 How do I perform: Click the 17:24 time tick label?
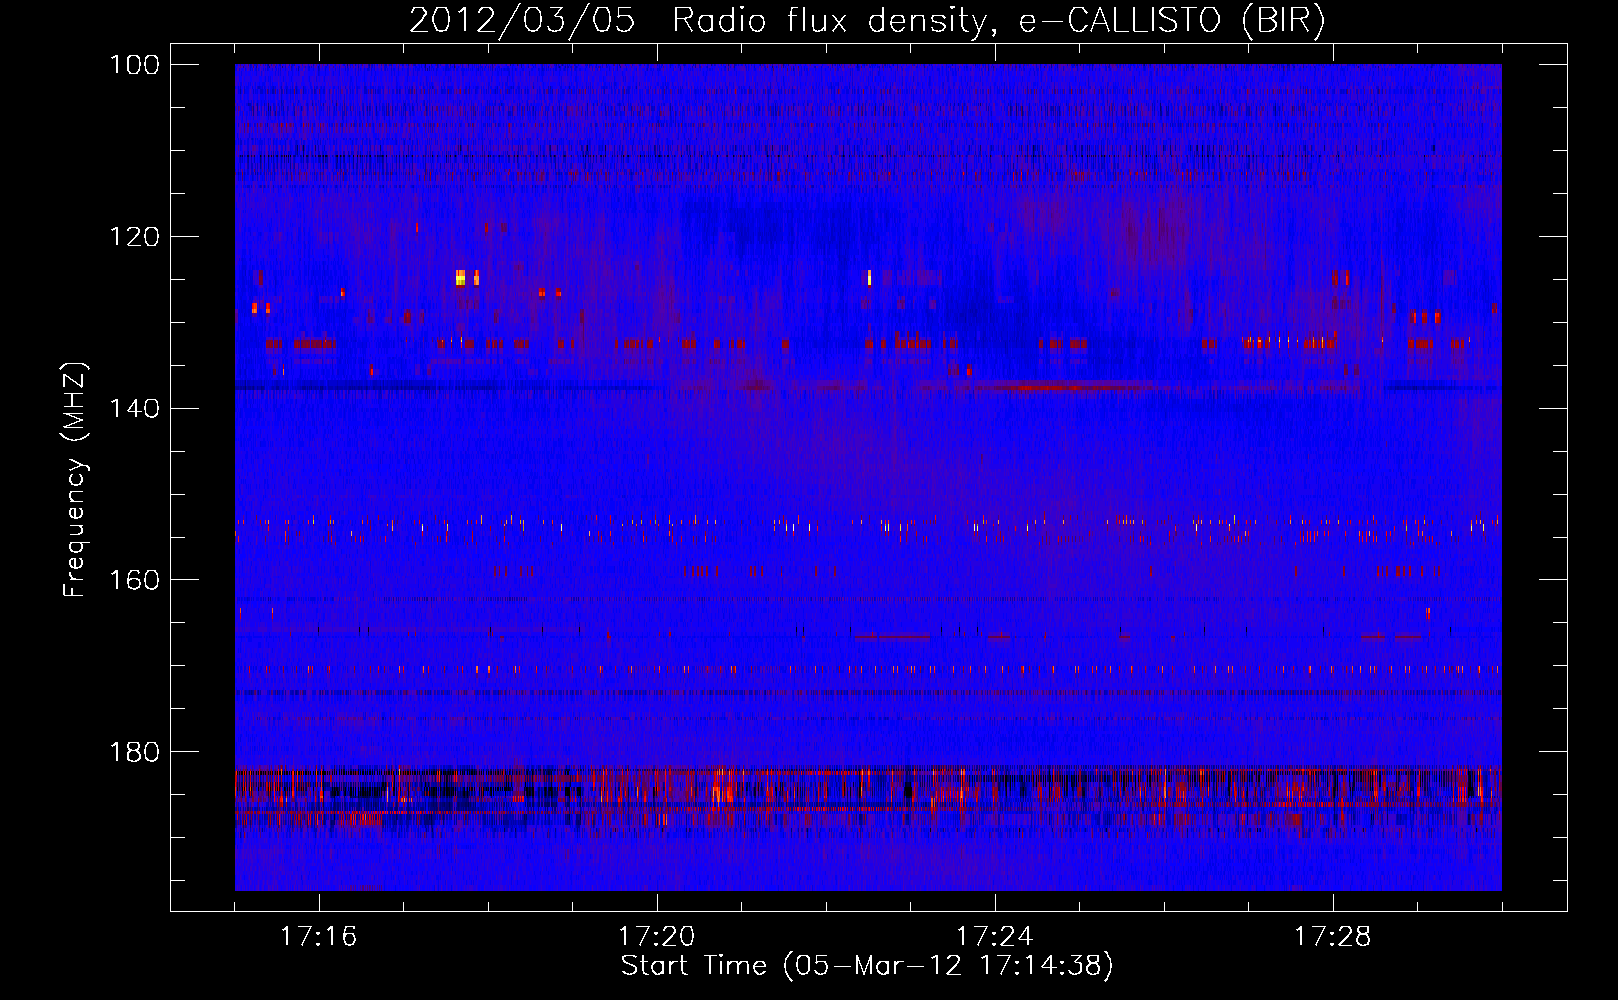994,937
